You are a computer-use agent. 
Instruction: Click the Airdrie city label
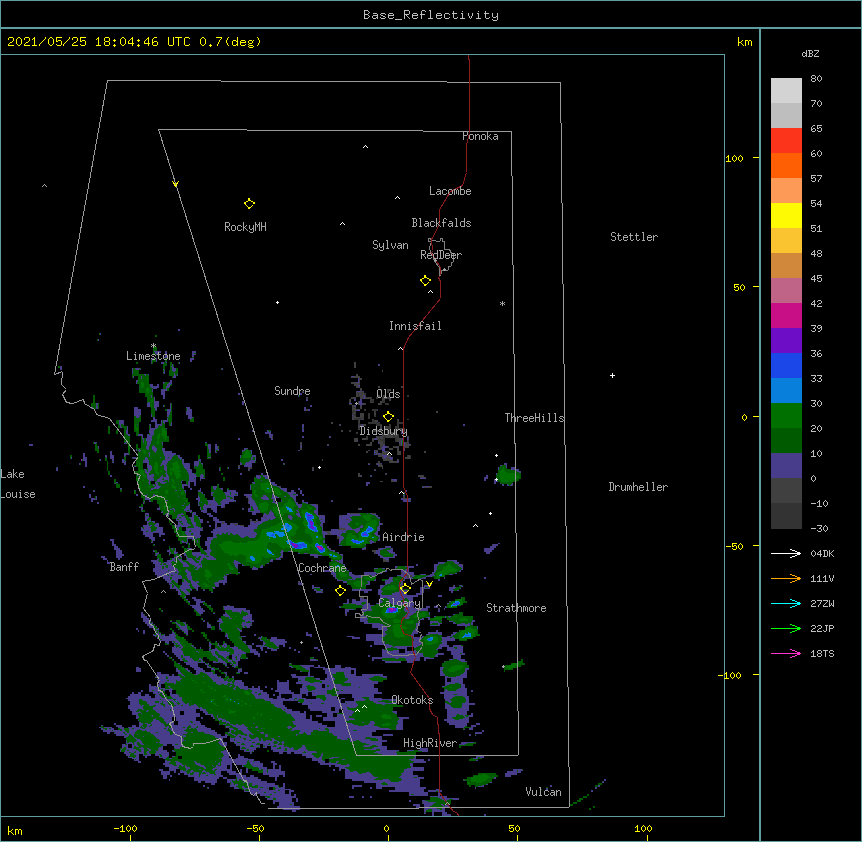403,537
